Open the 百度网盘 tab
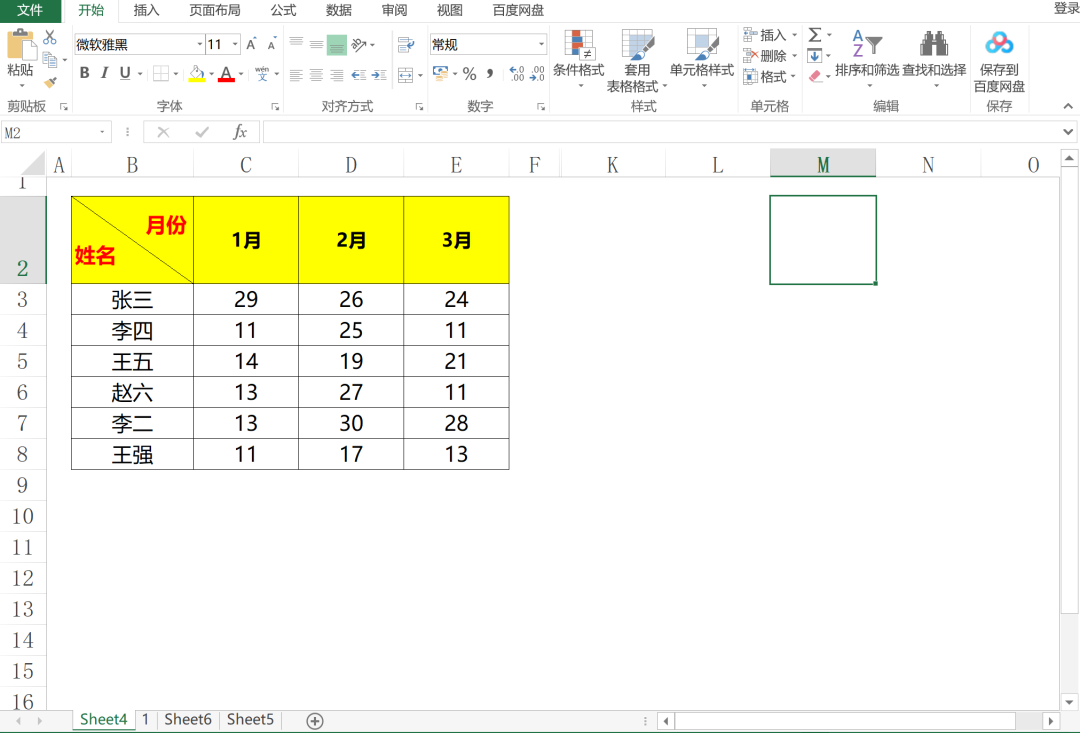Viewport: 1080px width, 733px height. [518, 10]
